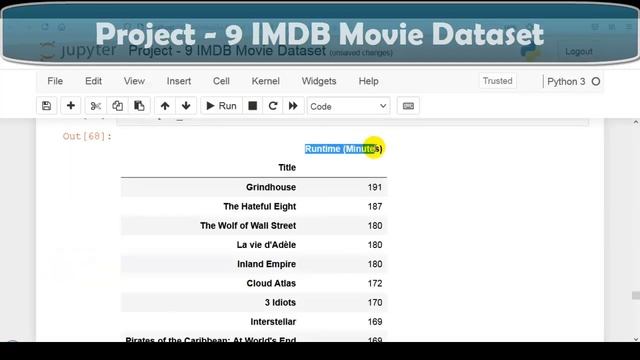Image resolution: width=640 pixels, height=360 pixels.
Task: Open the Help menu
Action: (x=369, y=81)
